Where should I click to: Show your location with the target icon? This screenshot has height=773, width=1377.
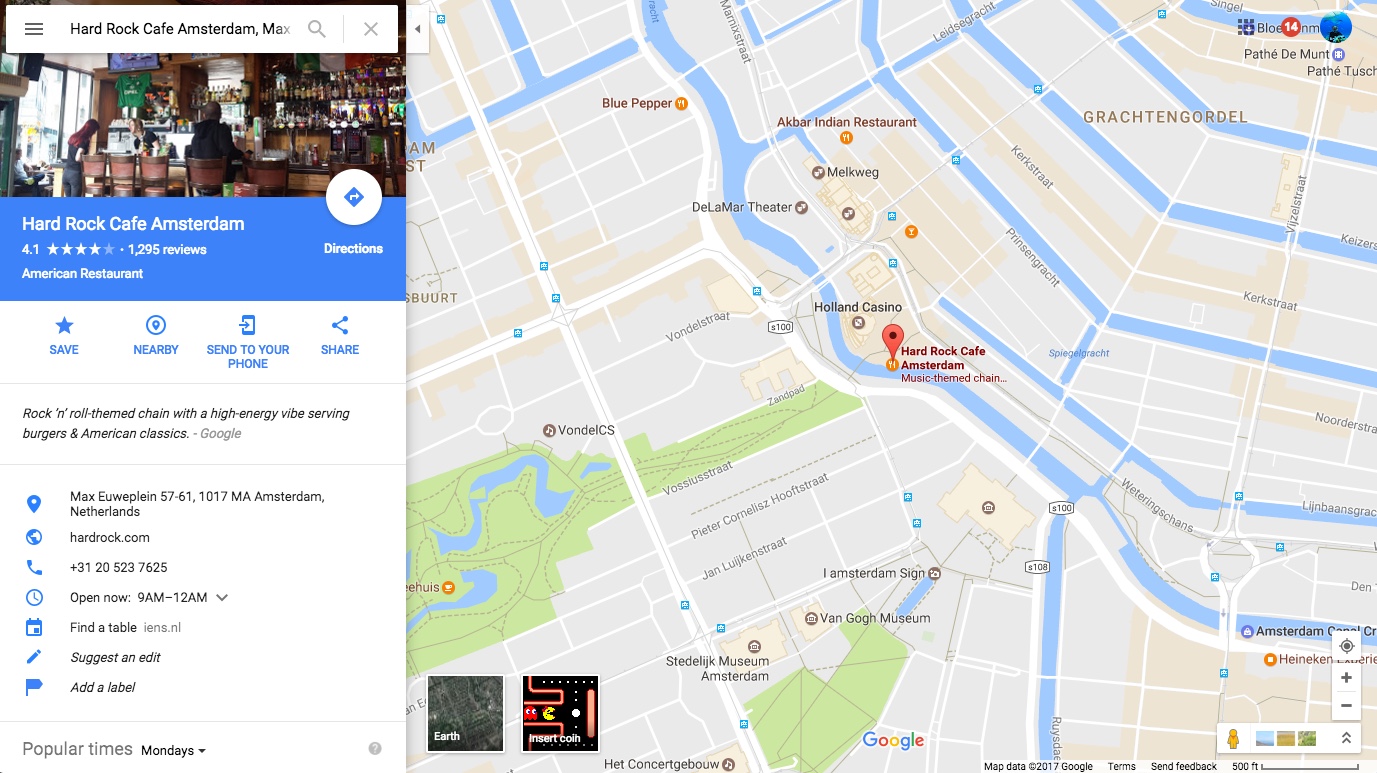1347,646
